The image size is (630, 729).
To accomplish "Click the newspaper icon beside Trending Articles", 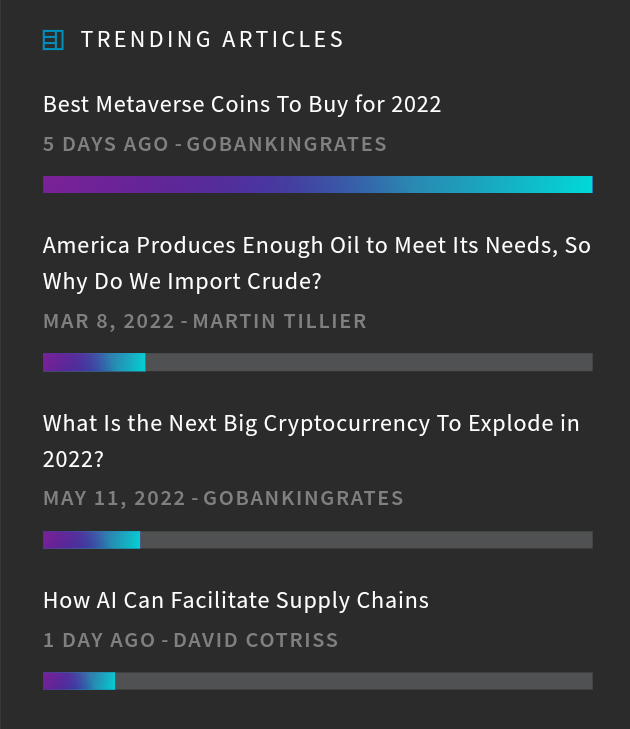I will [53, 40].
